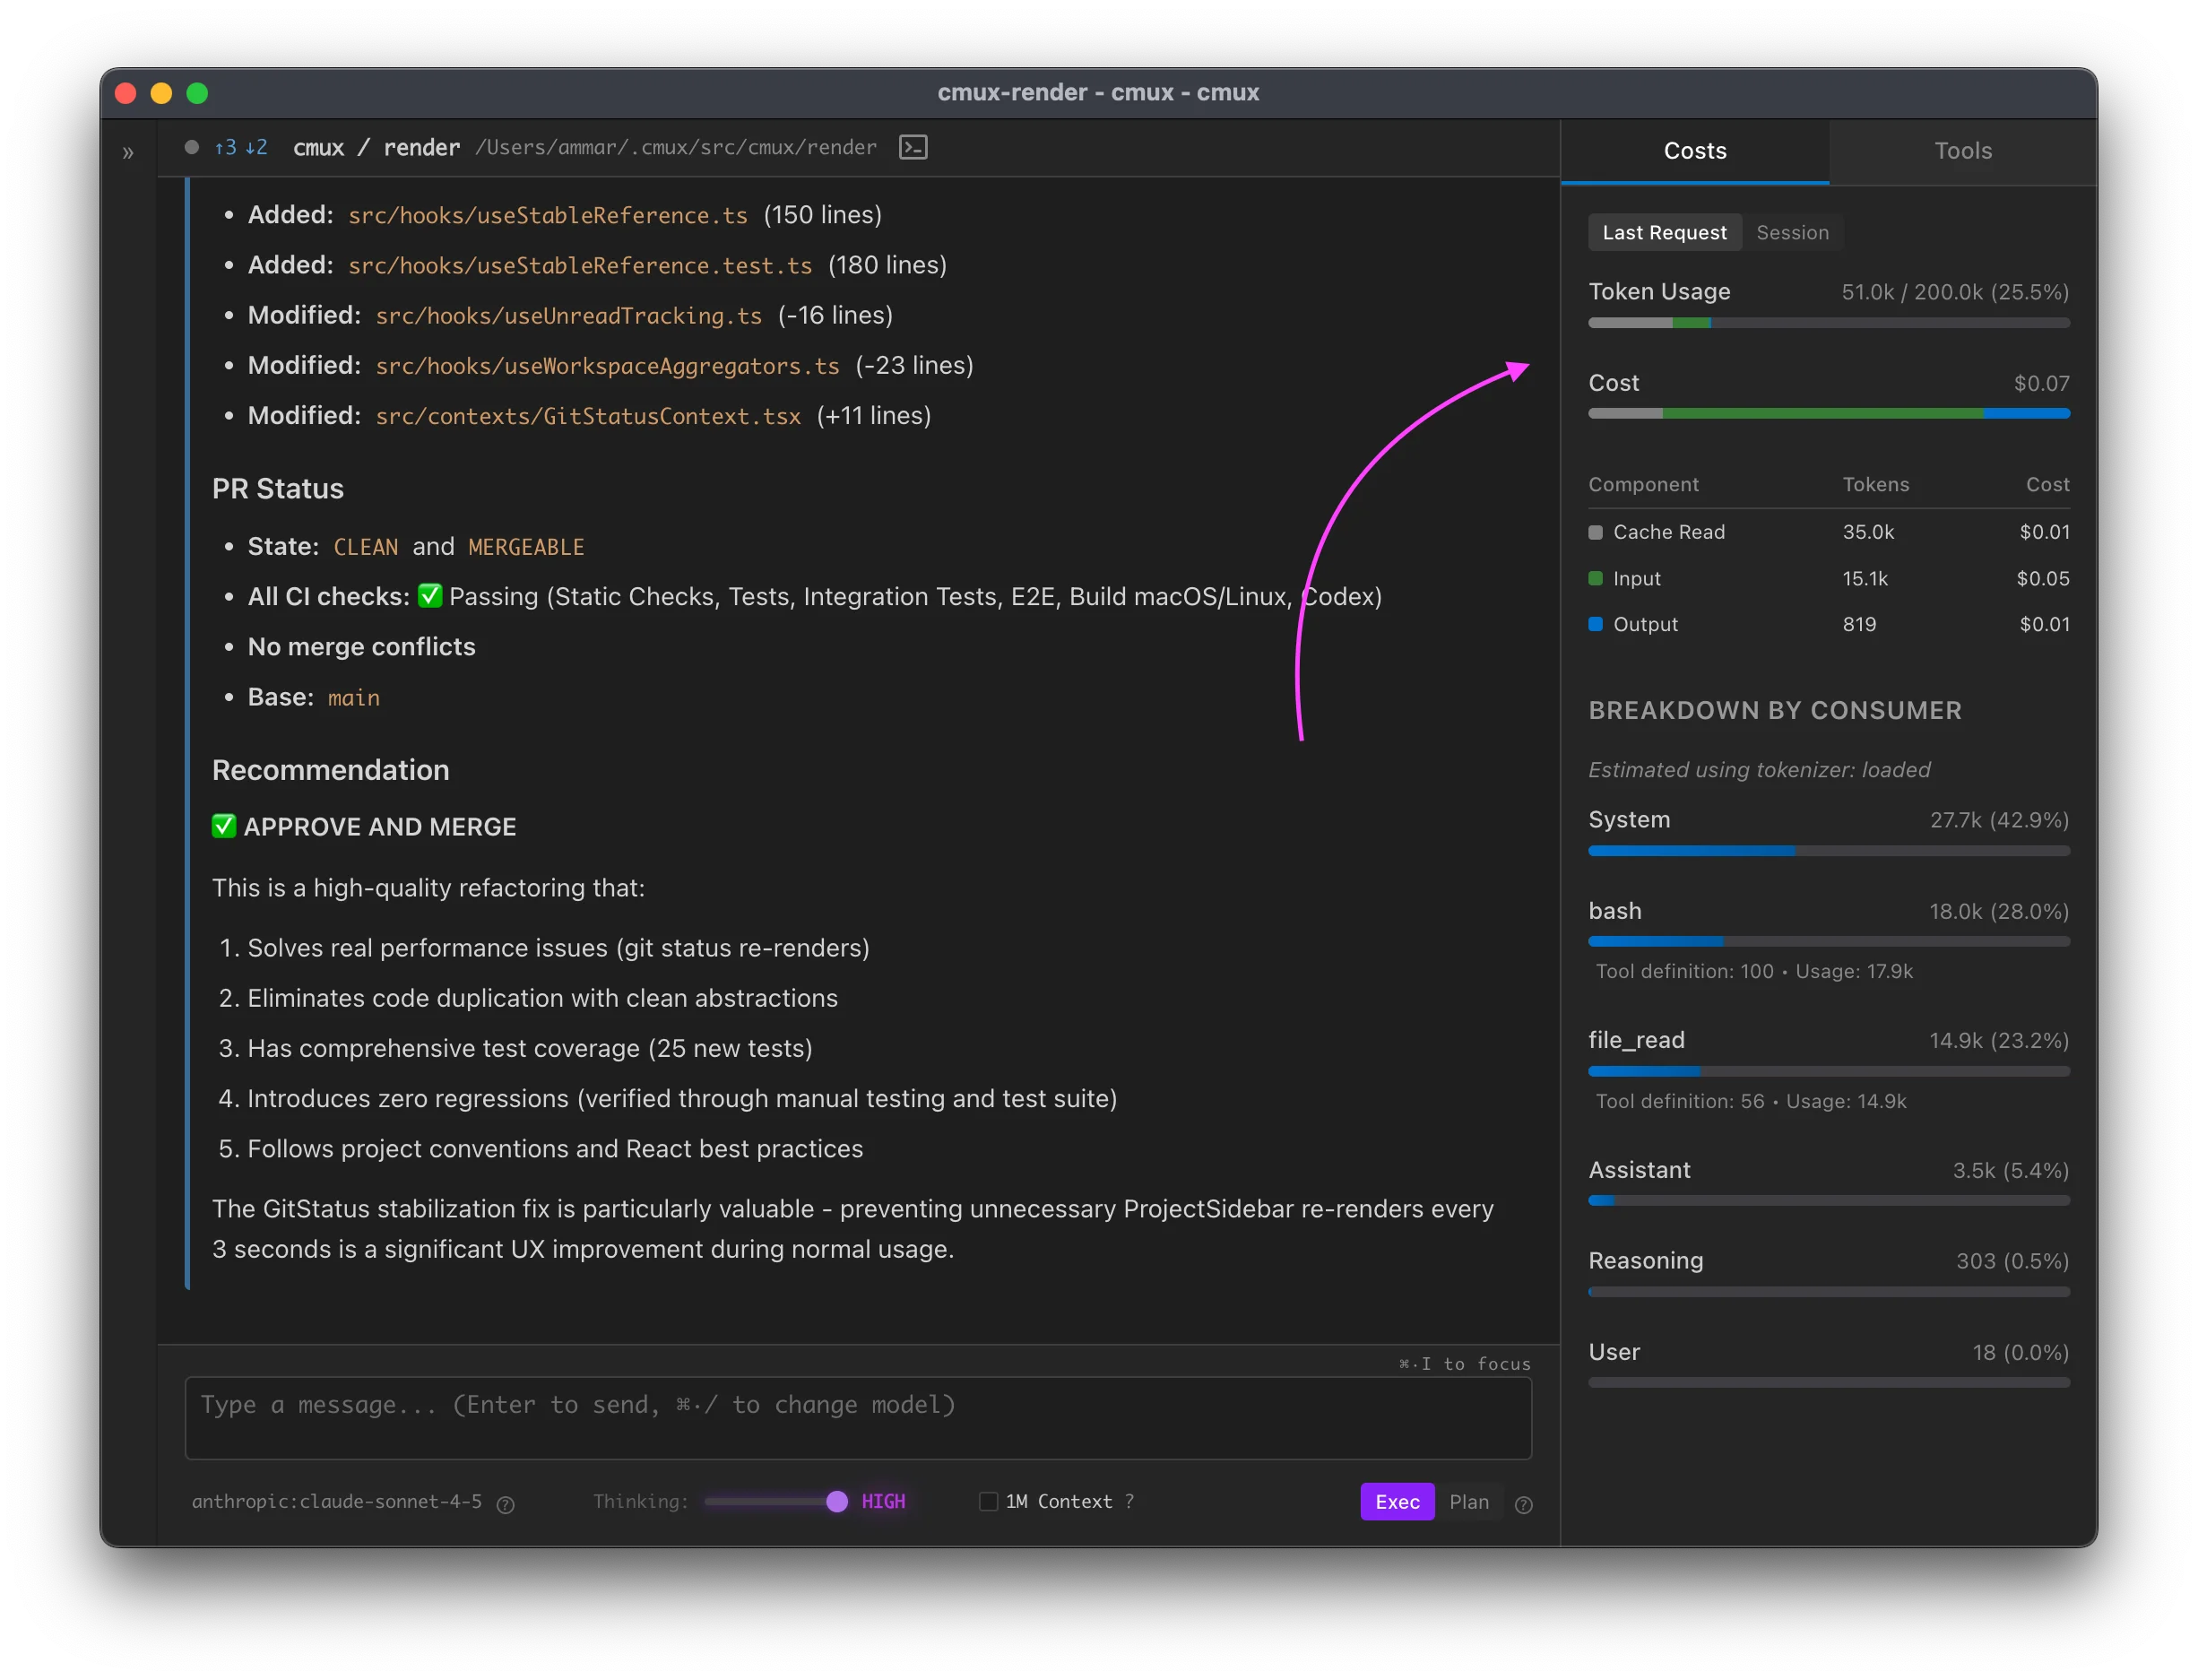Viewport: 2198px width, 1680px height.
Task: Expand the sidebar using the chevron icon
Action: pyautogui.click(x=127, y=152)
